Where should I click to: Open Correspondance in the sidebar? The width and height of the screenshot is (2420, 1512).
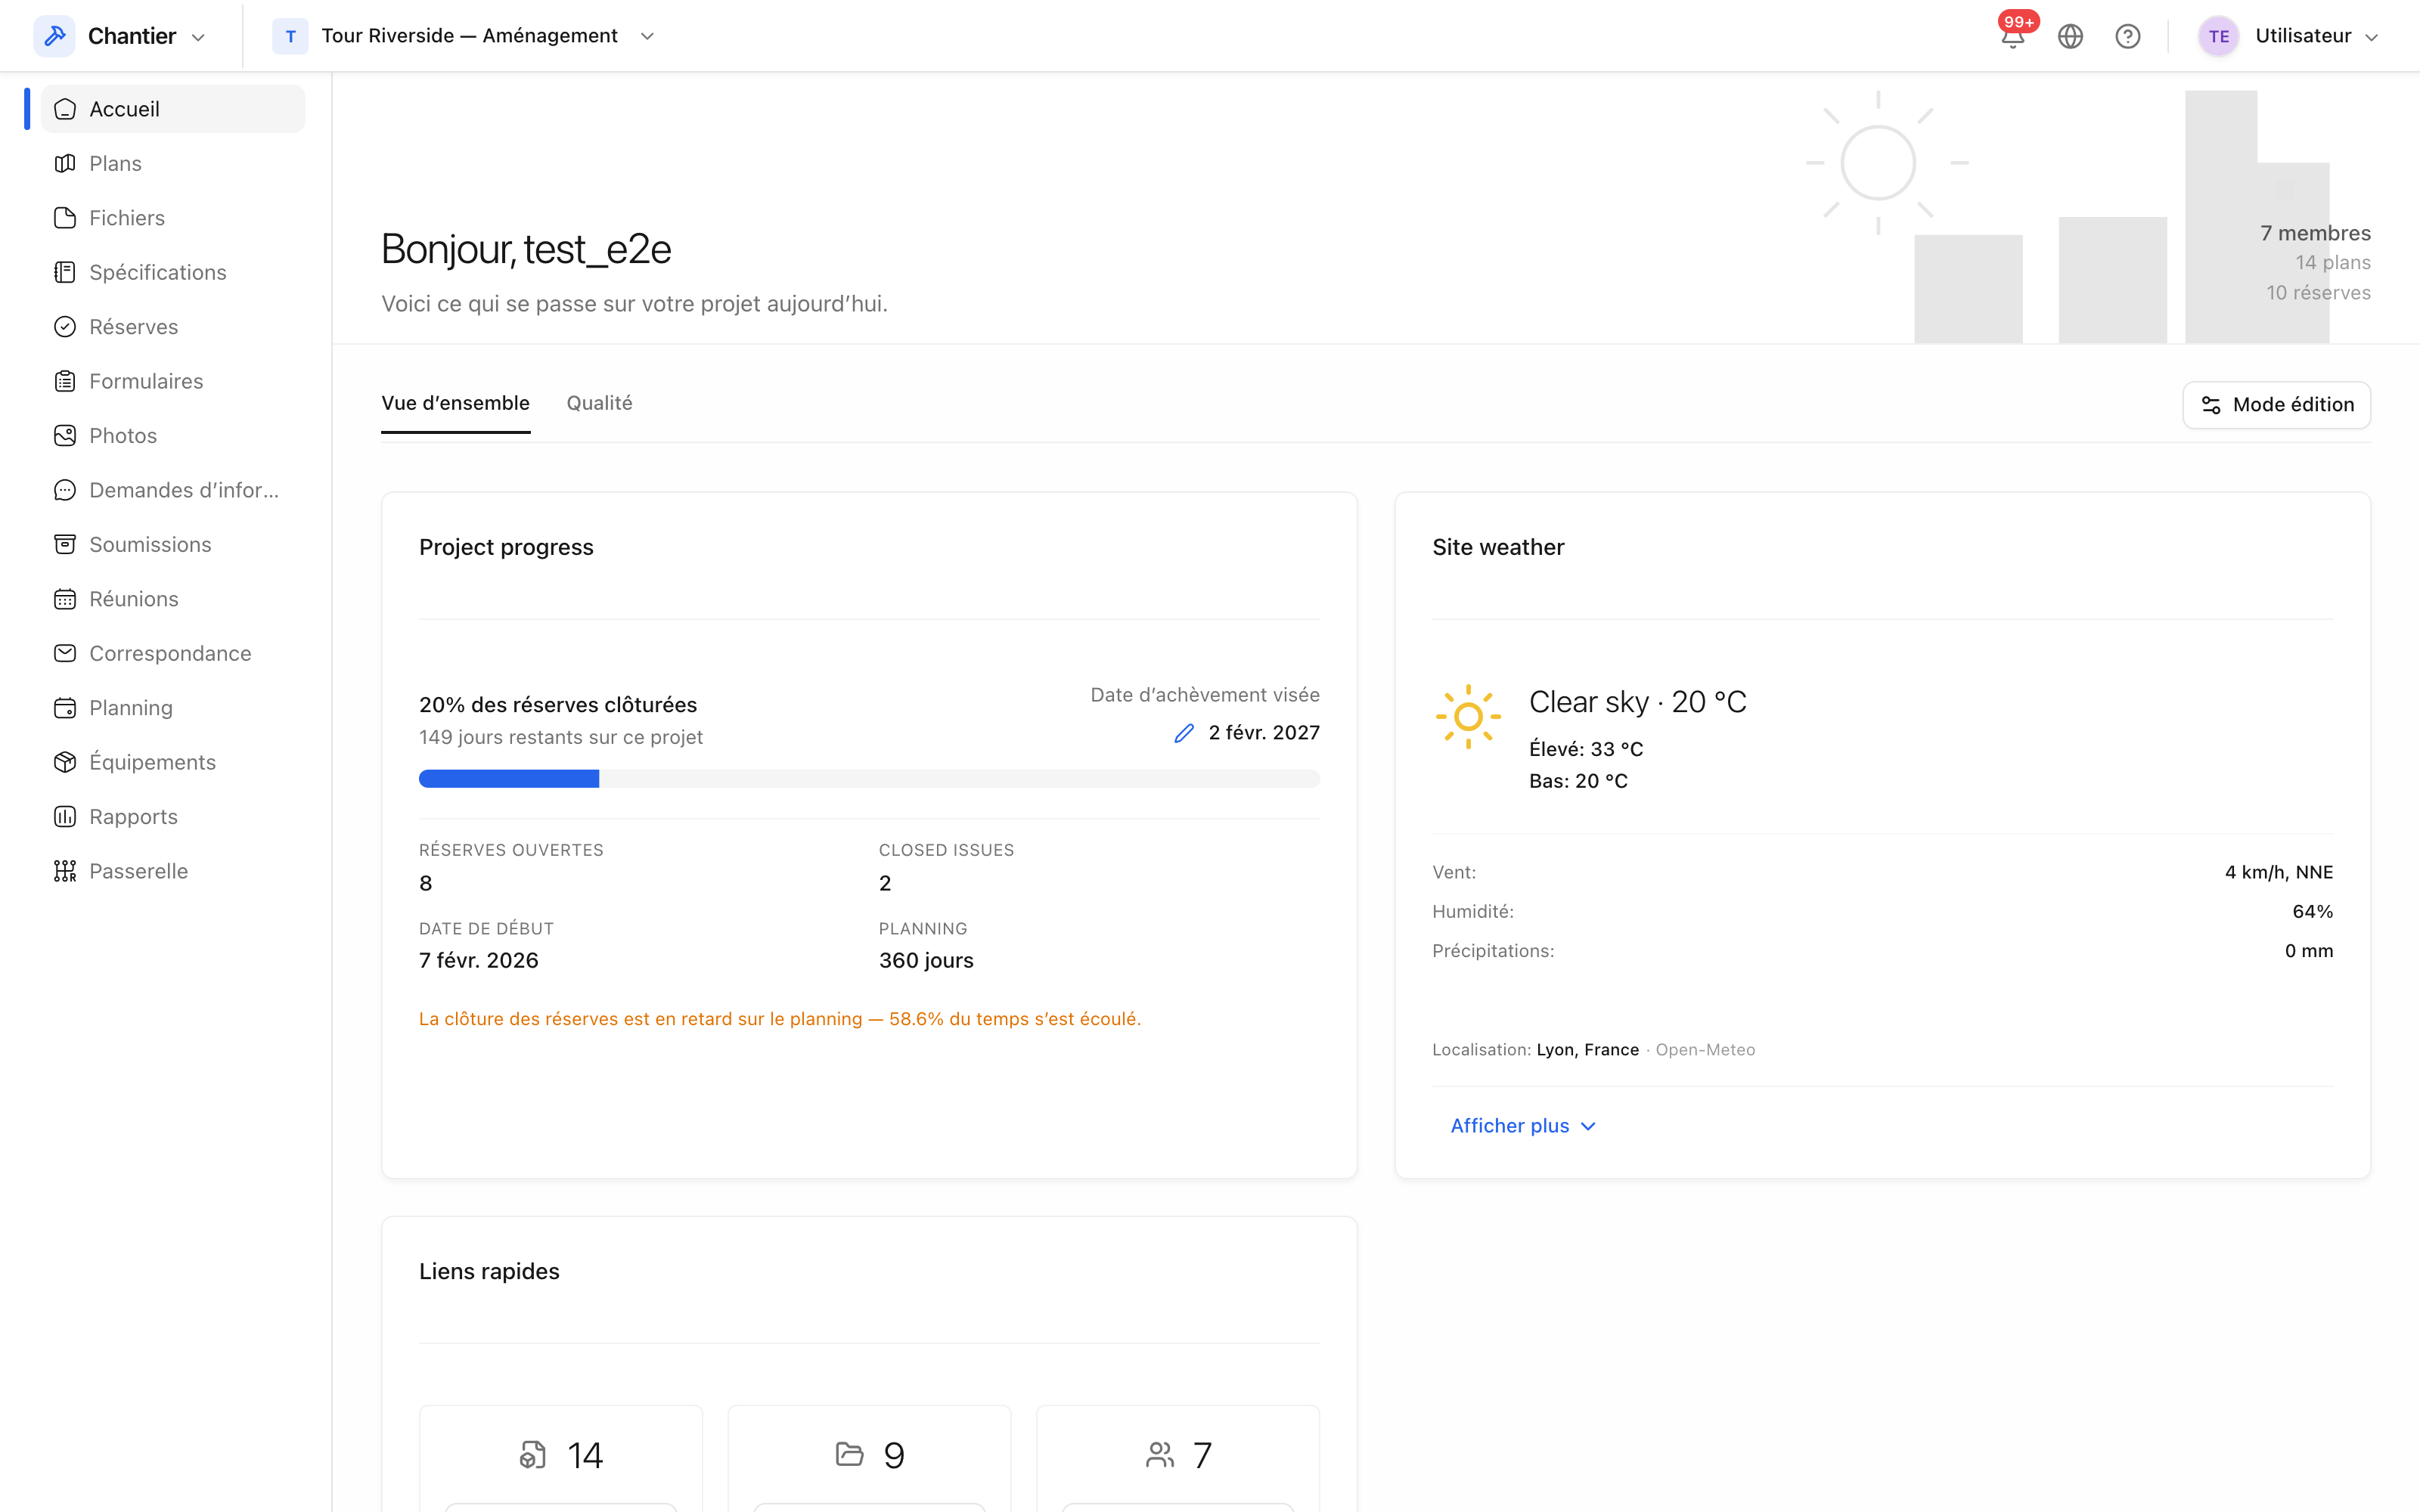click(172, 653)
